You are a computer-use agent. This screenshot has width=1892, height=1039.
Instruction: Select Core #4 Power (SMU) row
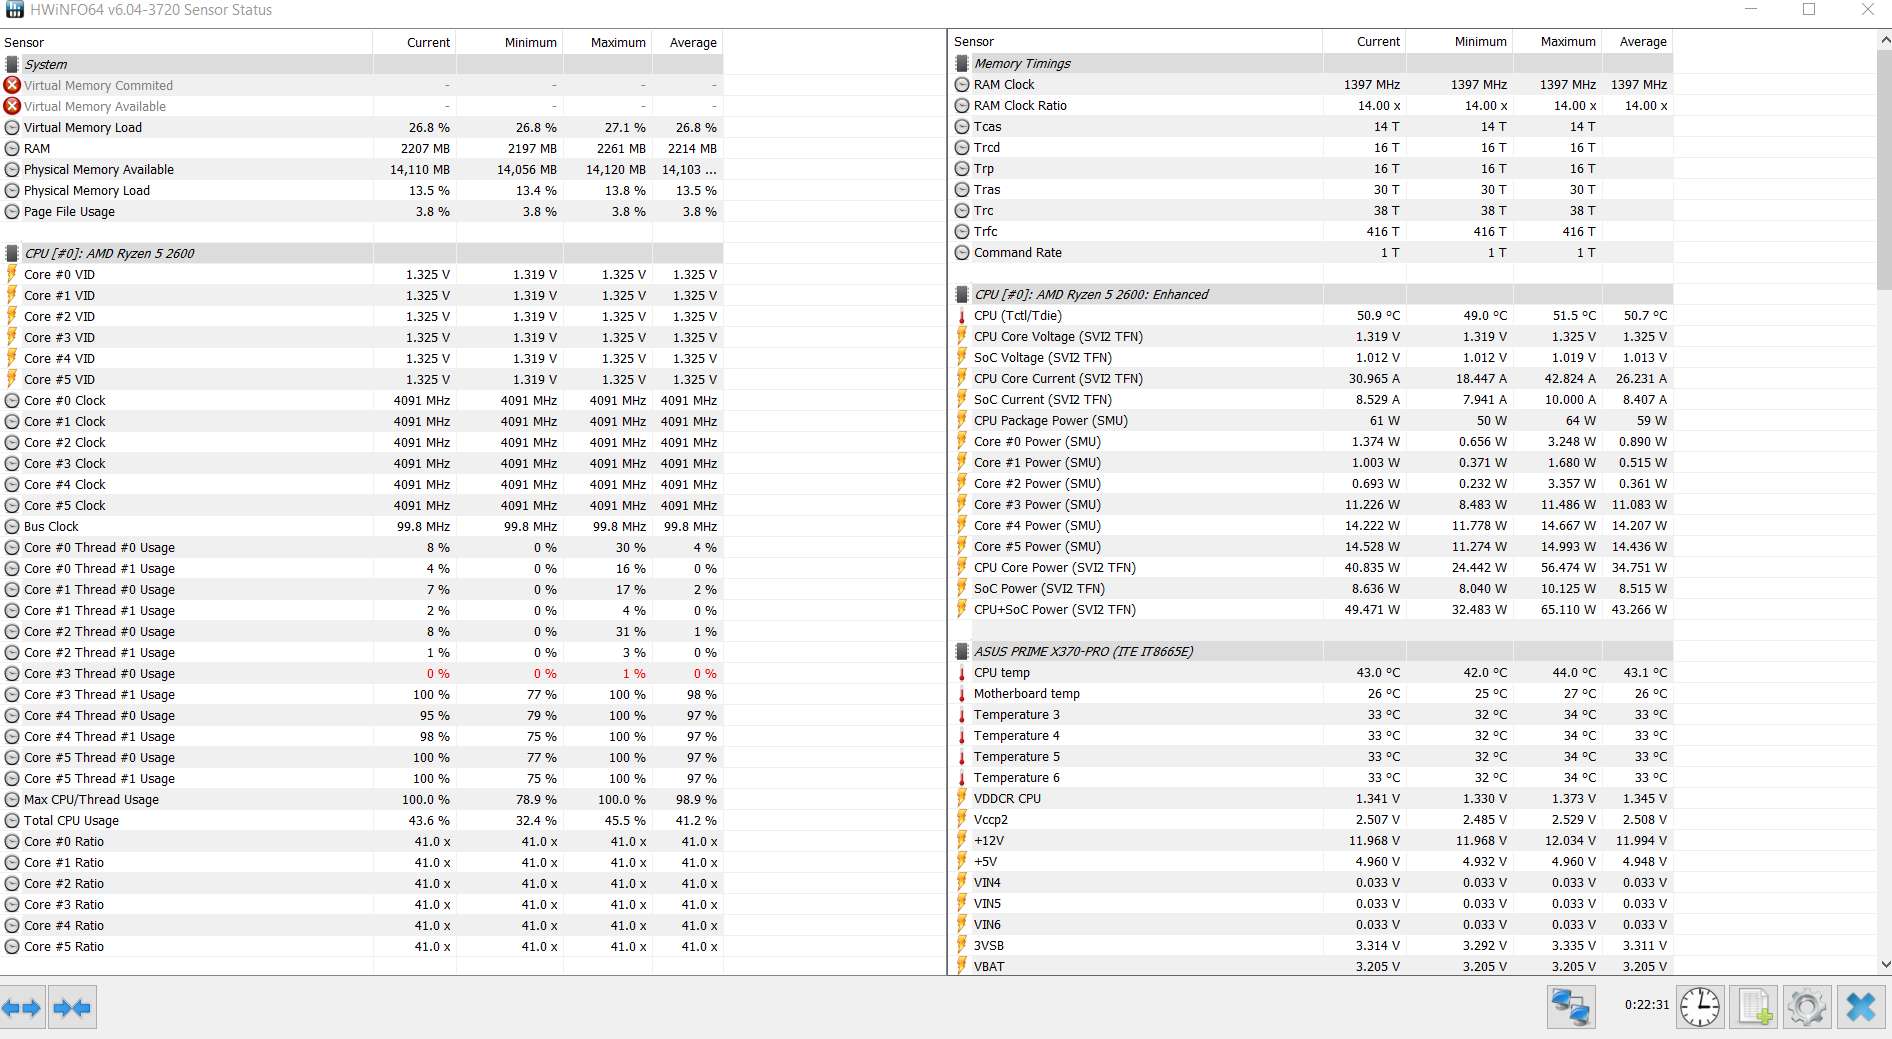(x=1311, y=525)
